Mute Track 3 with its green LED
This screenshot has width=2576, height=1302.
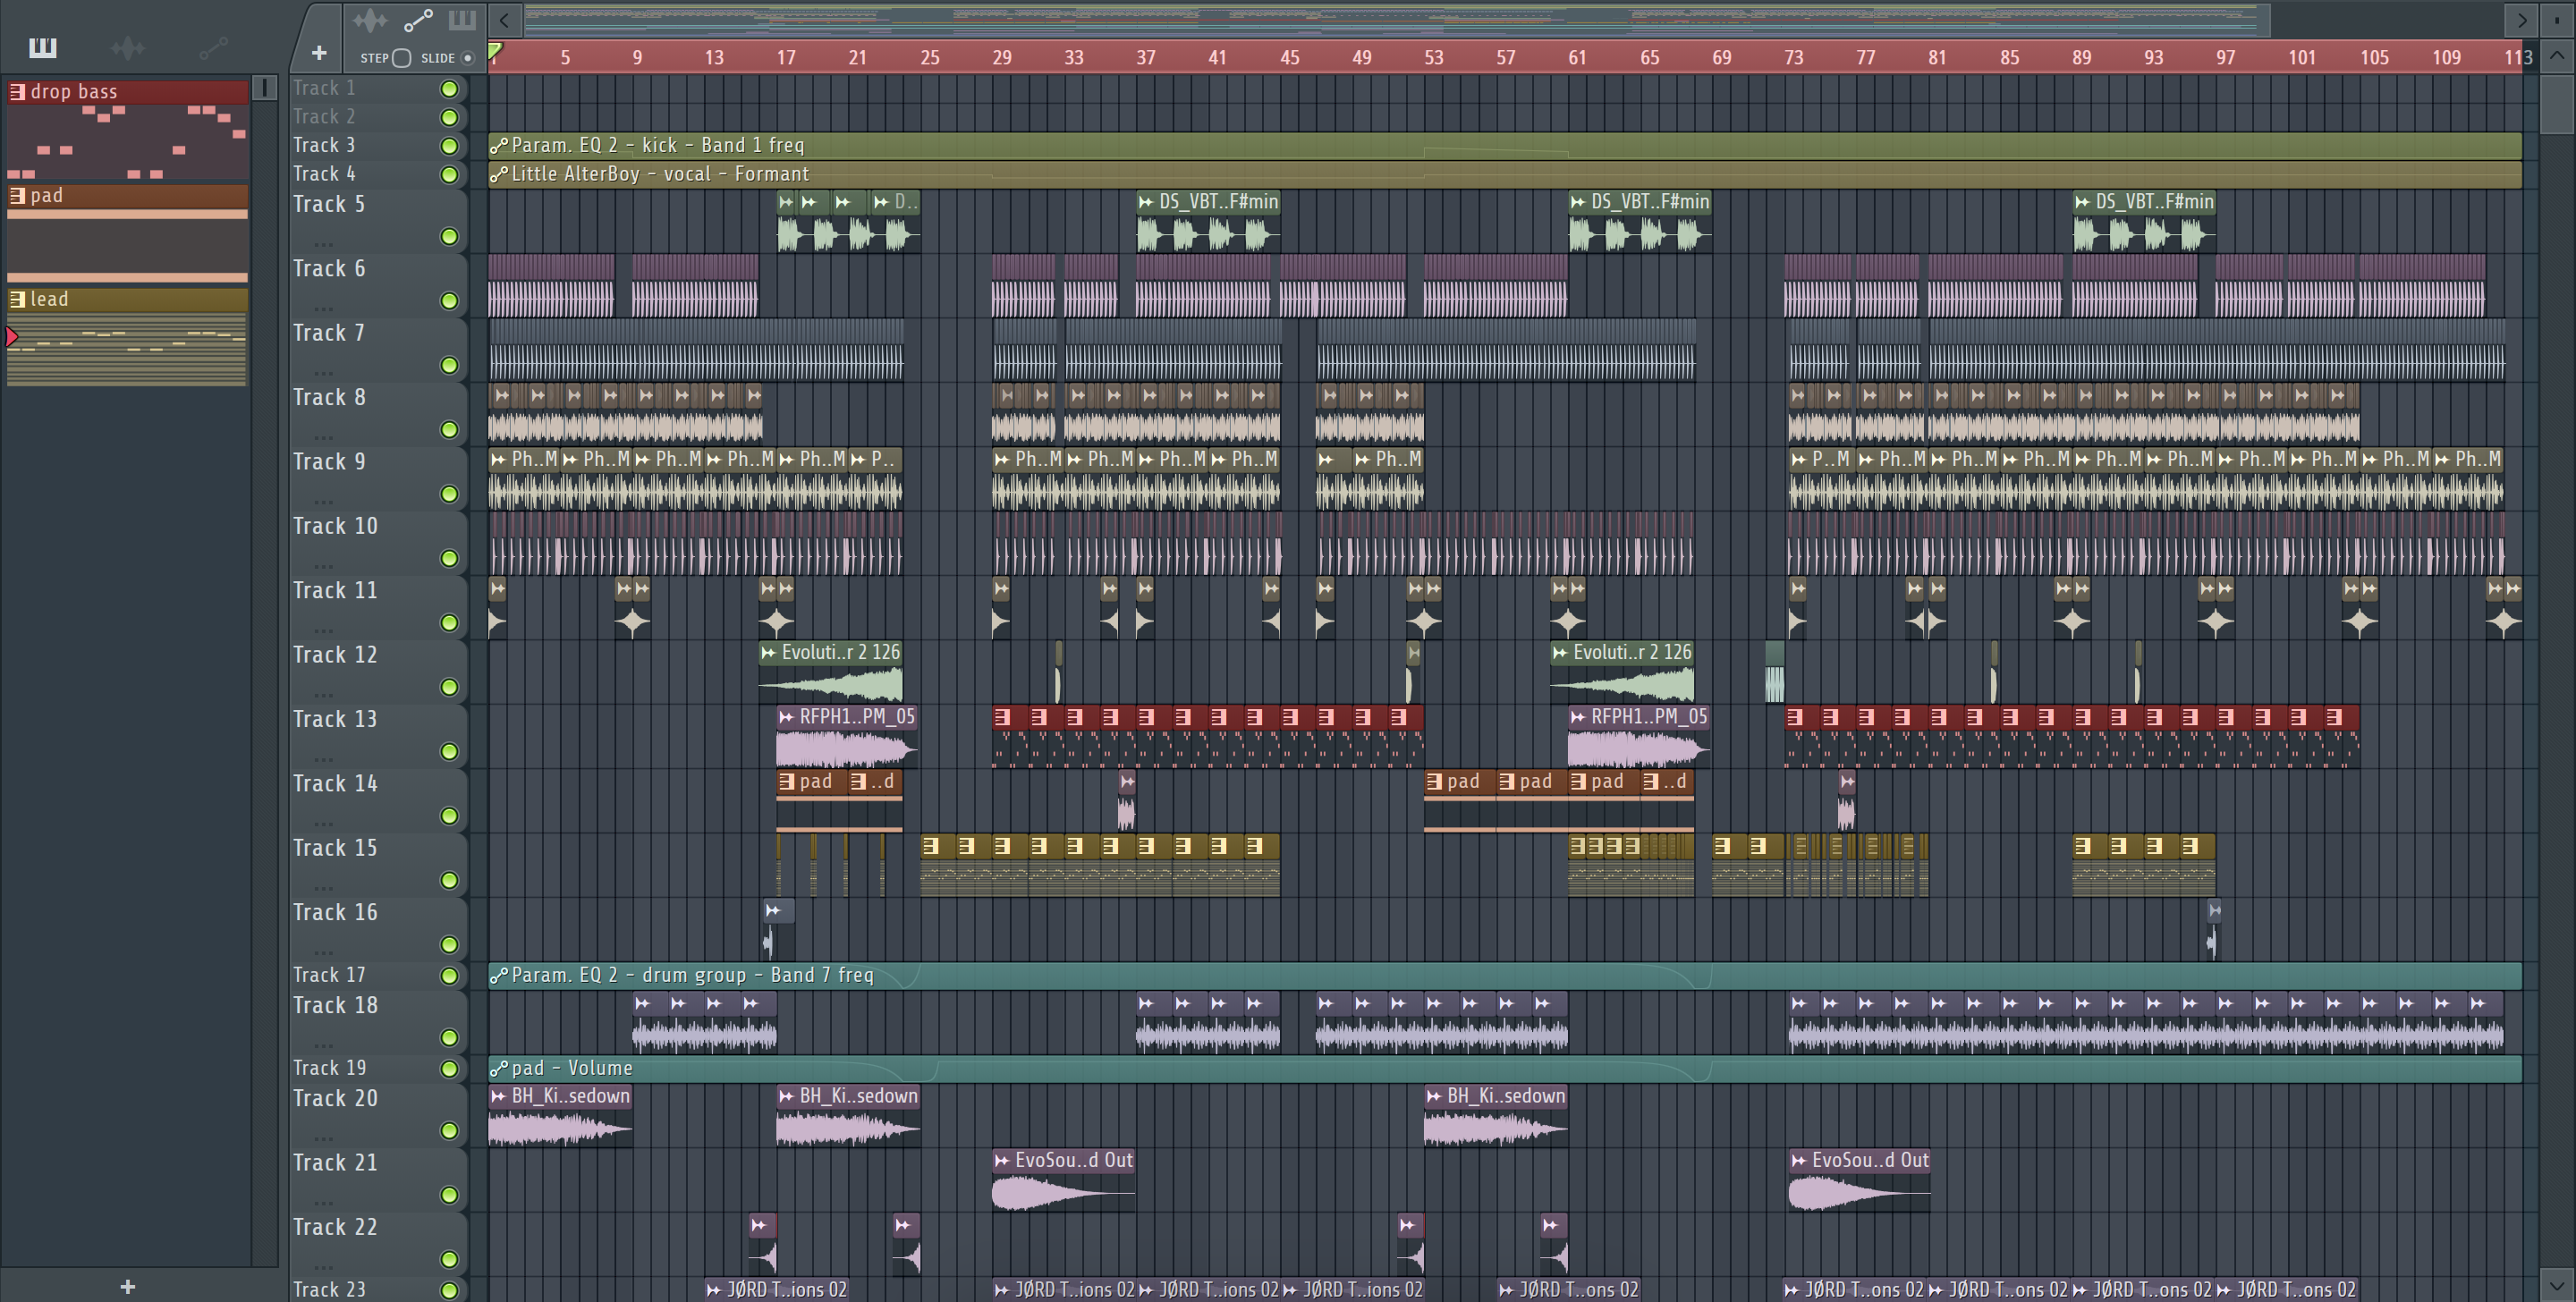pyautogui.click(x=450, y=146)
